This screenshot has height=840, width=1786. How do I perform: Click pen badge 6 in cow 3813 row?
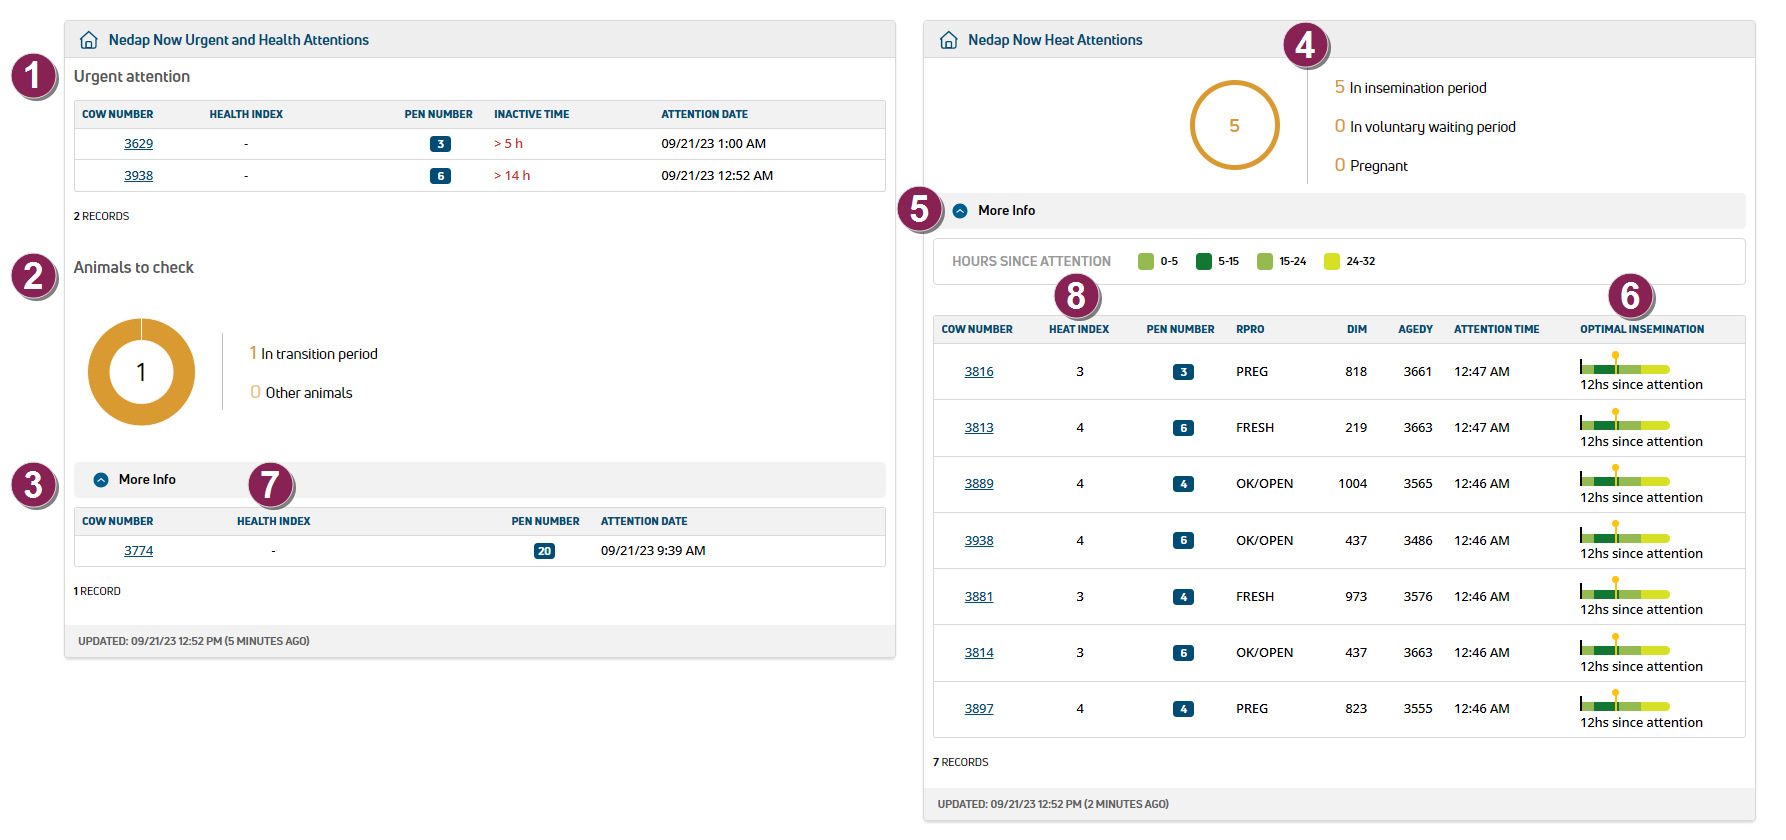coord(1183,428)
